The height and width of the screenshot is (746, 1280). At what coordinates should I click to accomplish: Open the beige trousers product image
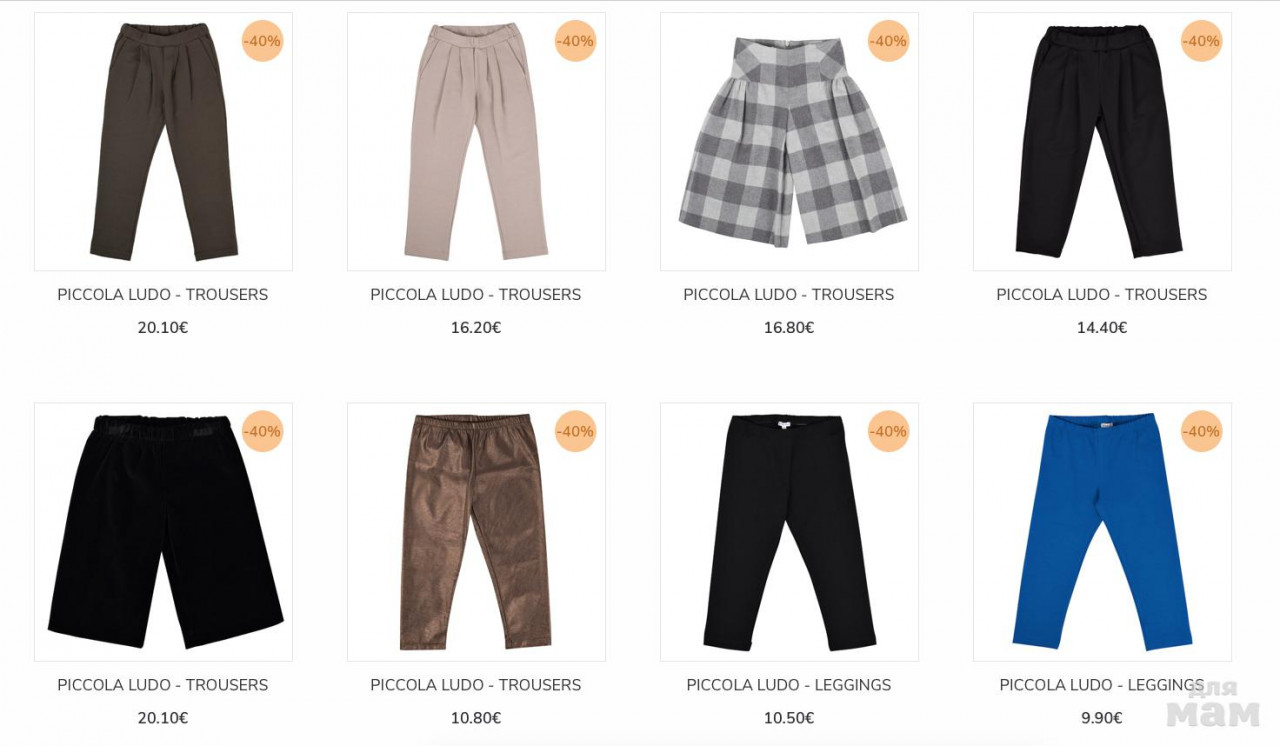pos(476,141)
